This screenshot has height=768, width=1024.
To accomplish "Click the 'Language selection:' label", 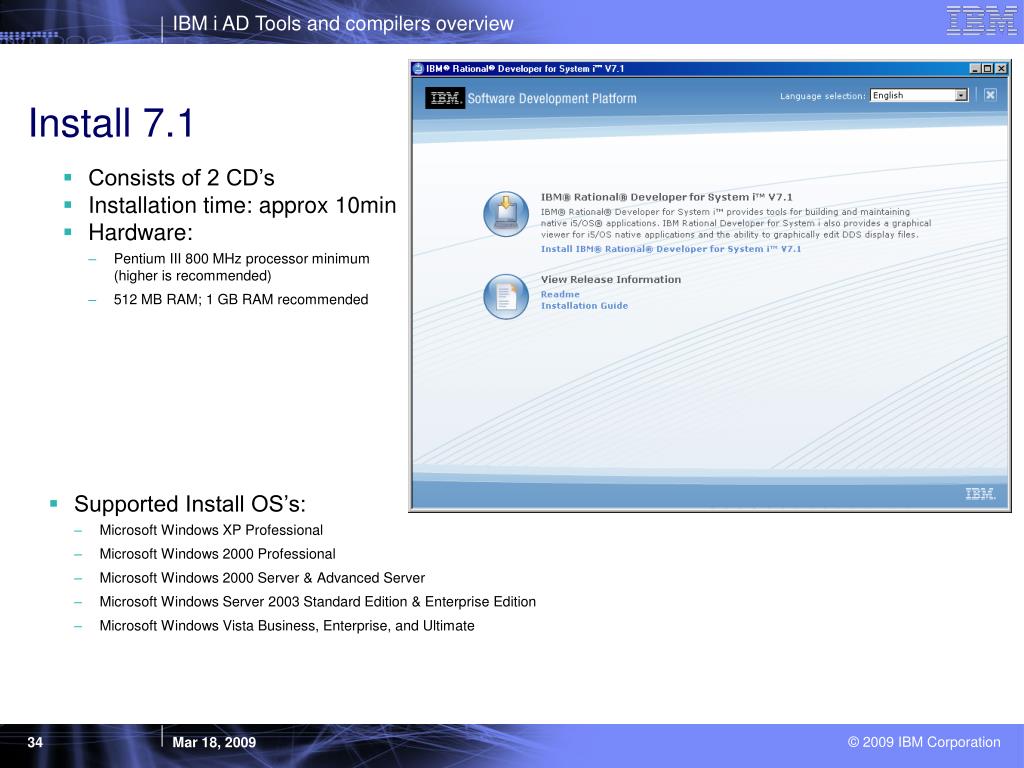I will pos(822,96).
